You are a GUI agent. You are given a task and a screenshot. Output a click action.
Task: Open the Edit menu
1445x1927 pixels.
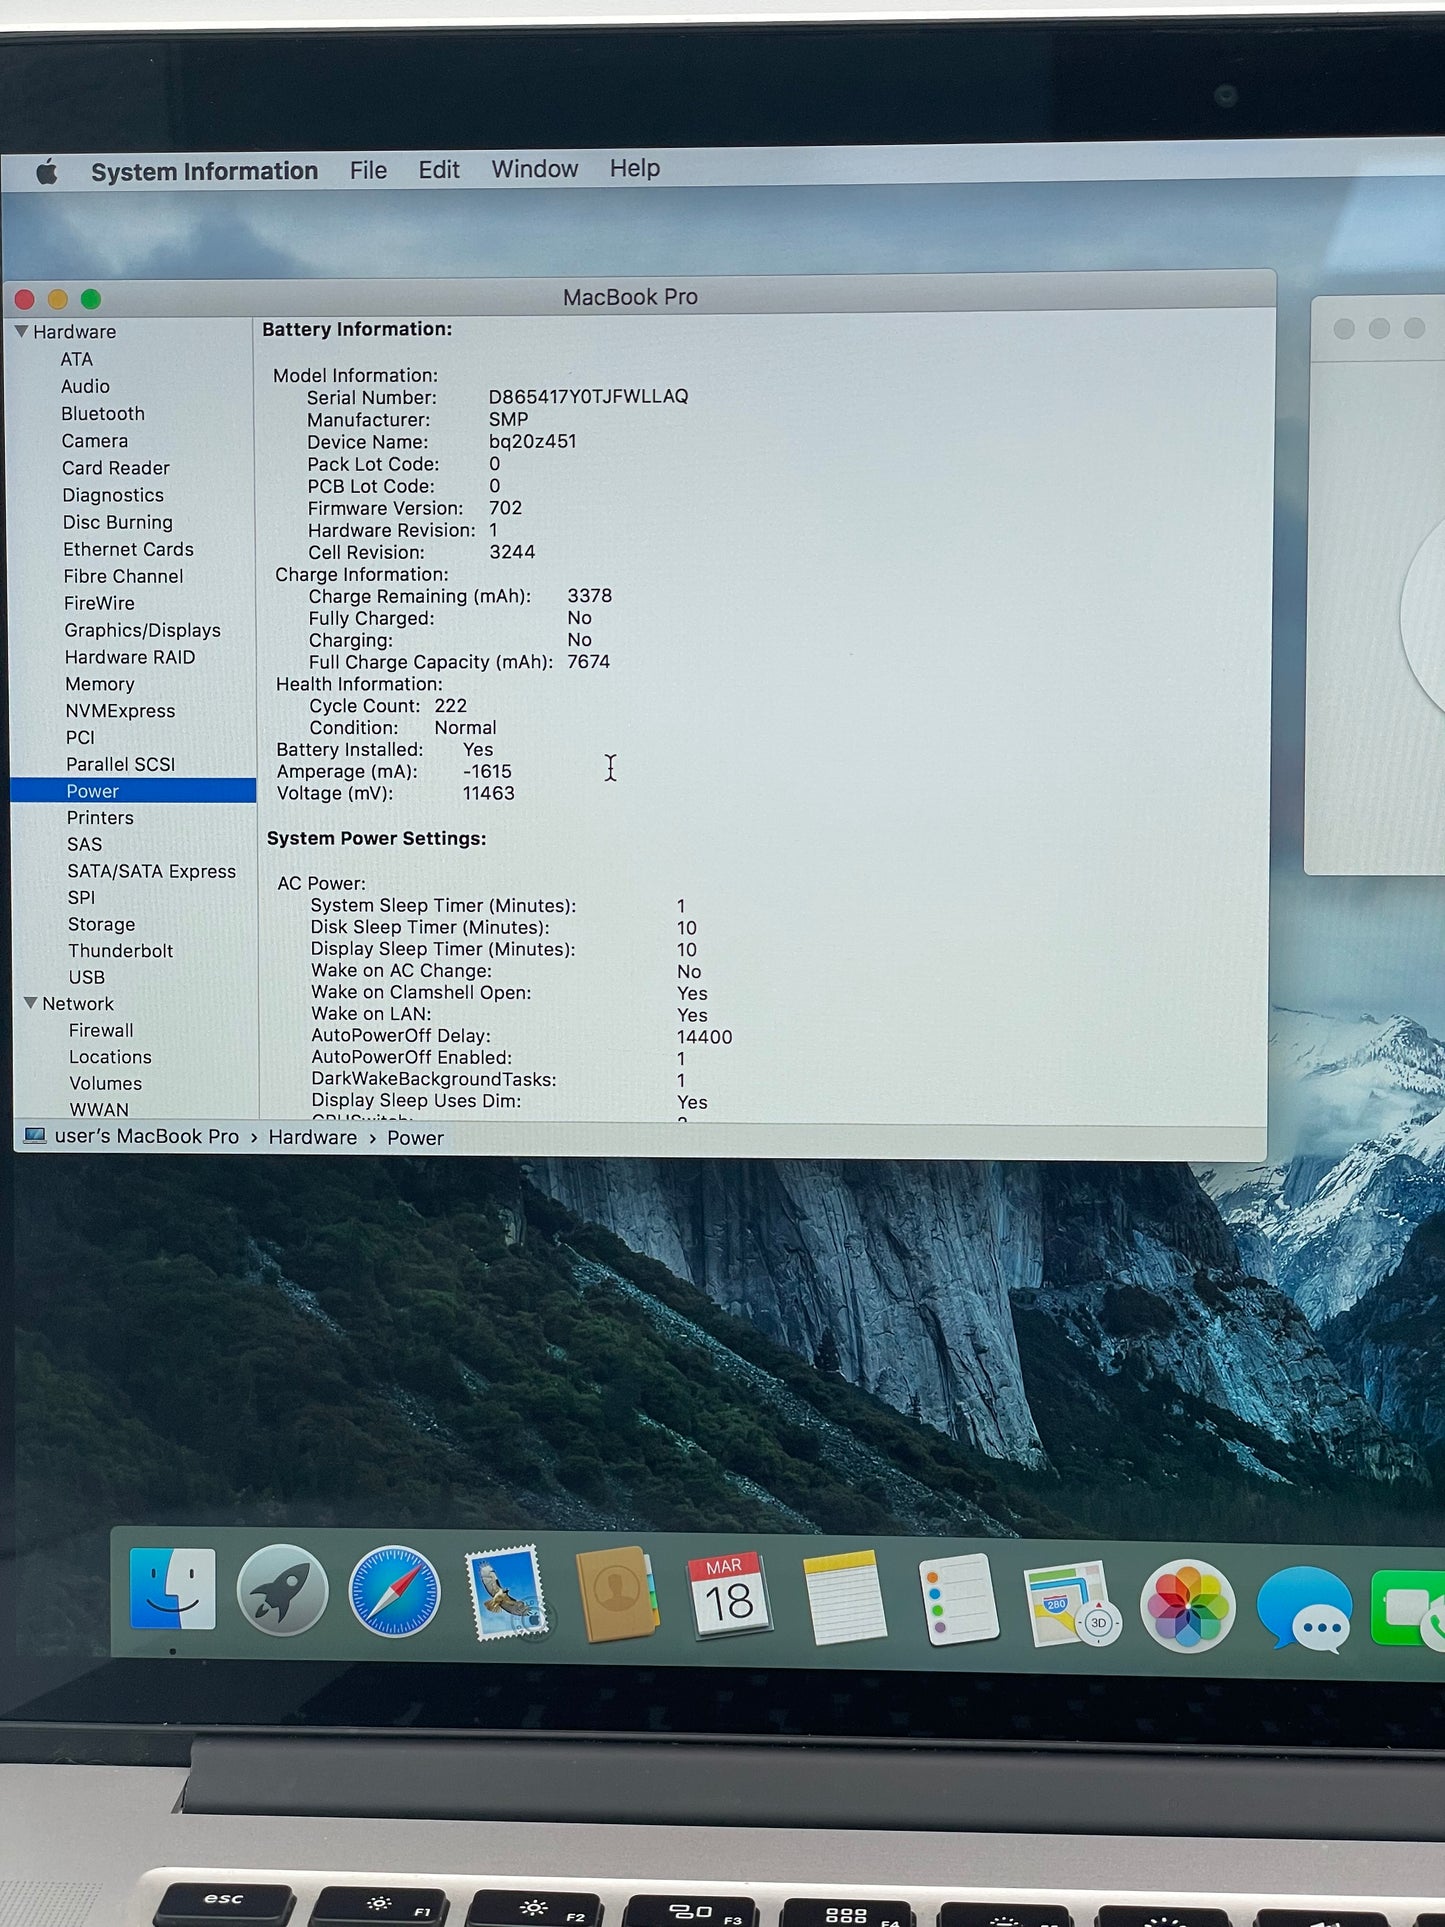pyautogui.click(x=438, y=170)
